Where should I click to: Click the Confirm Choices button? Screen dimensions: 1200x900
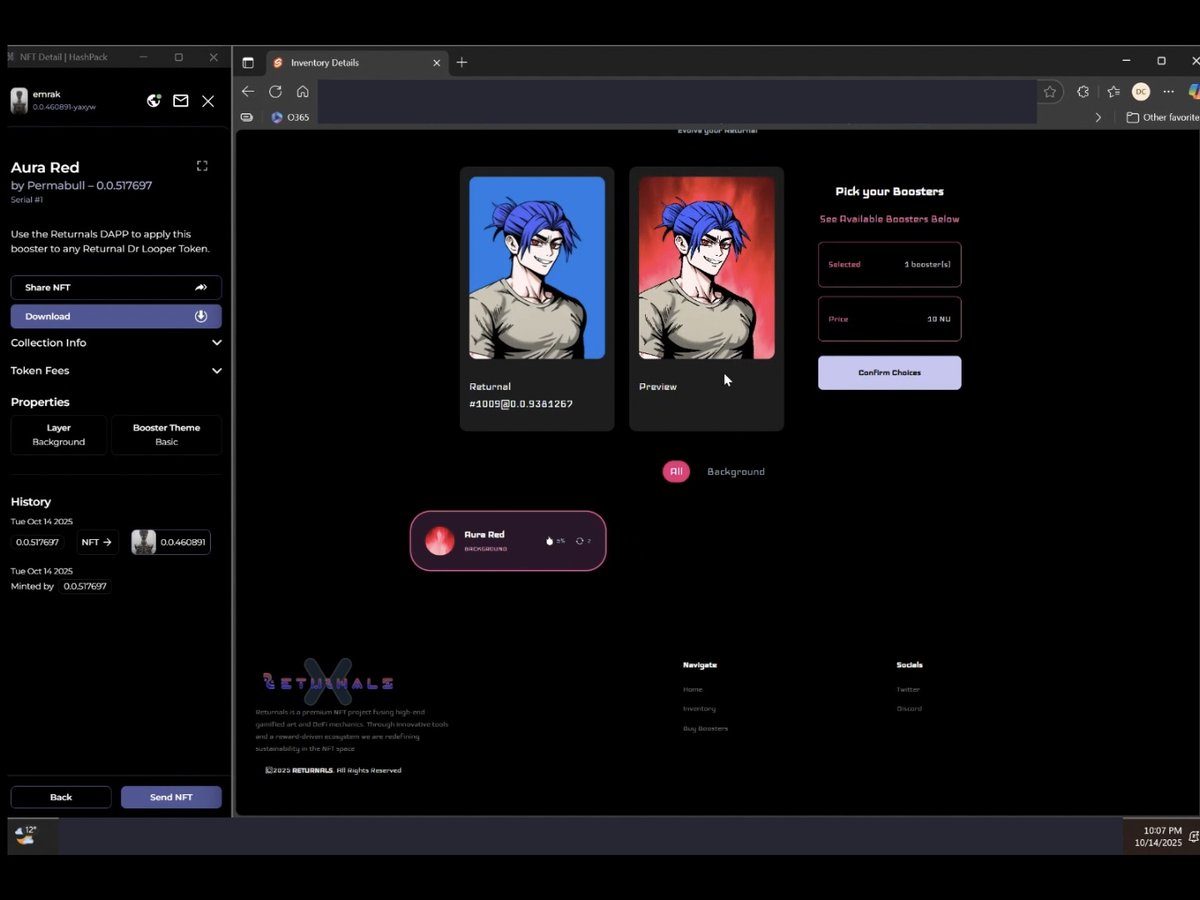click(x=889, y=373)
